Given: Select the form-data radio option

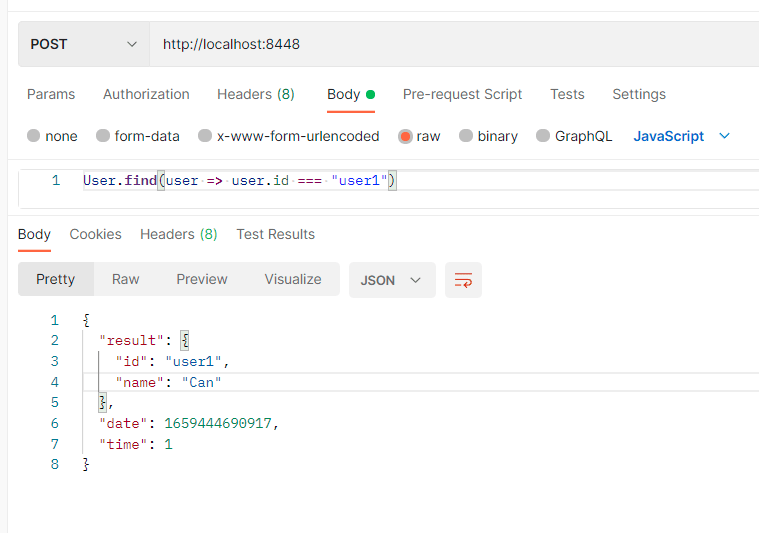Looking at the screenshot, I should [103, 136].
